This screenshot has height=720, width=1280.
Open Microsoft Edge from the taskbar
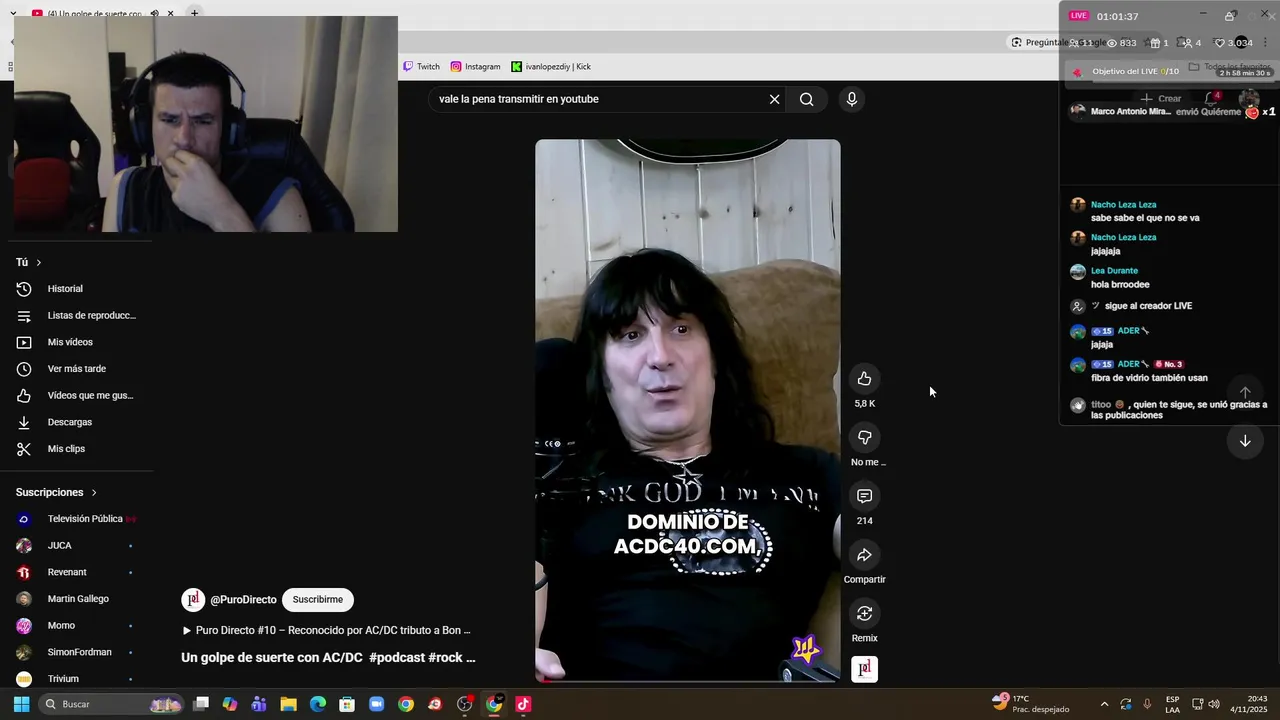318,704
